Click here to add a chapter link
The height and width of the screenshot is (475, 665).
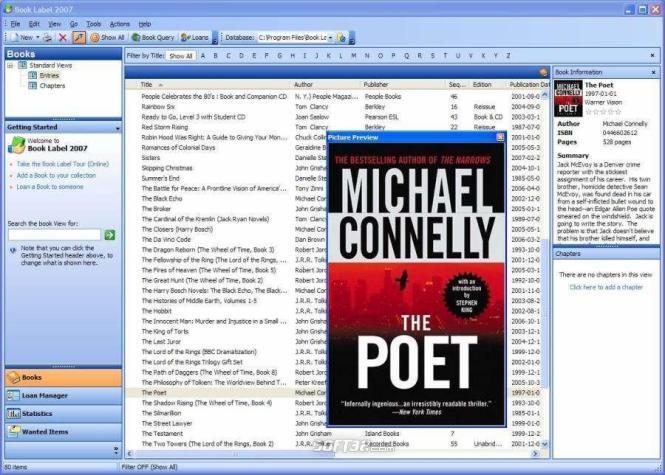click(606, 288)
